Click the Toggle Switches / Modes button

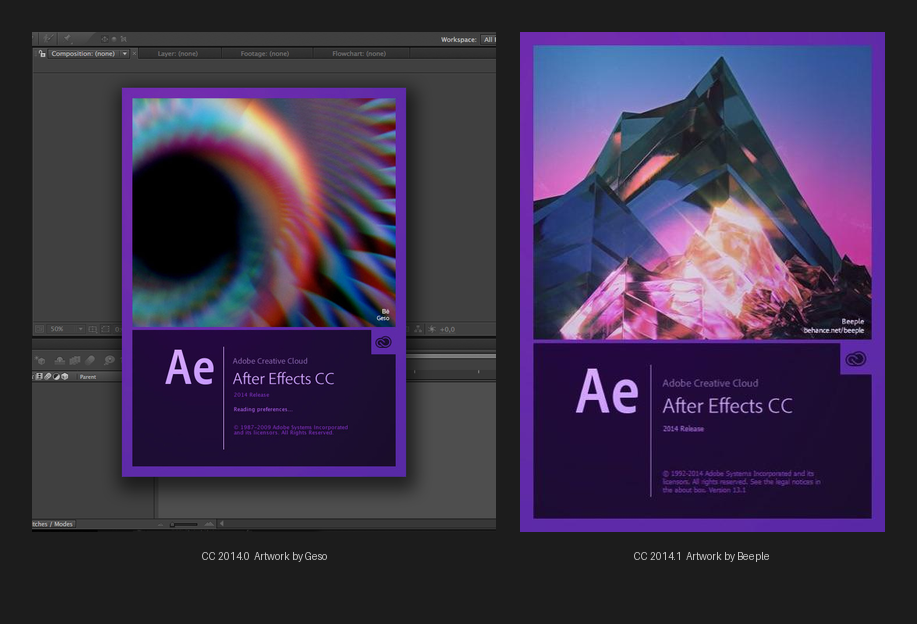click(53, 524)
